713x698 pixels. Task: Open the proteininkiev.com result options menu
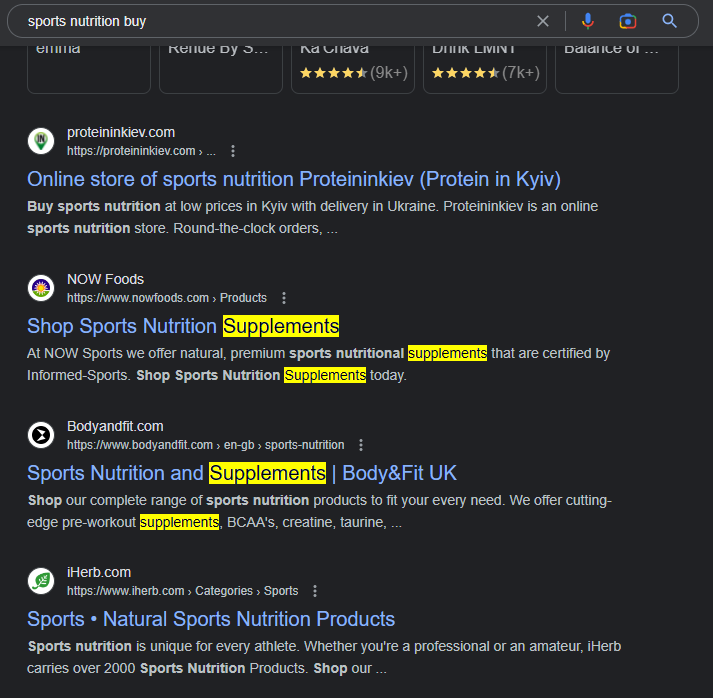point(233,151)
